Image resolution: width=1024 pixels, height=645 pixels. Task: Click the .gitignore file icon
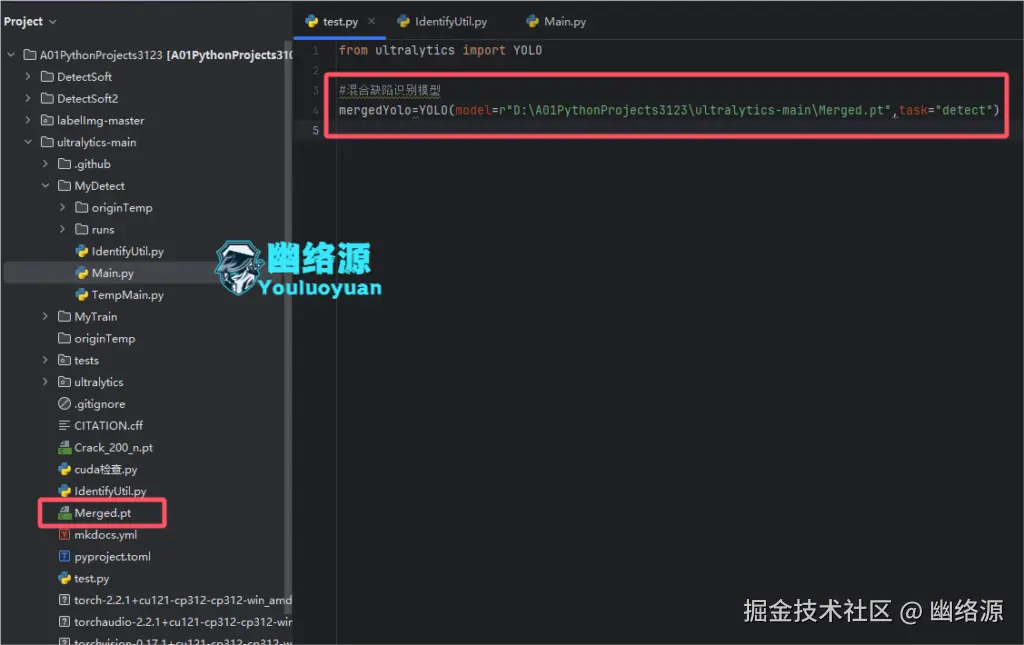pyautogui.click(x=65, y=403)
